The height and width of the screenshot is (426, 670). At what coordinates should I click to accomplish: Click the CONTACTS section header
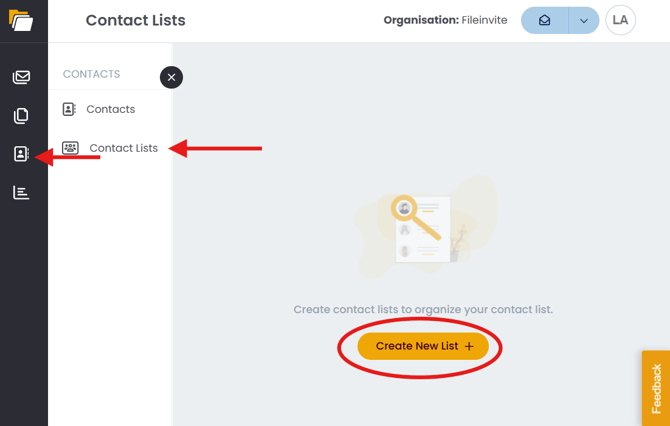[91, 74]
